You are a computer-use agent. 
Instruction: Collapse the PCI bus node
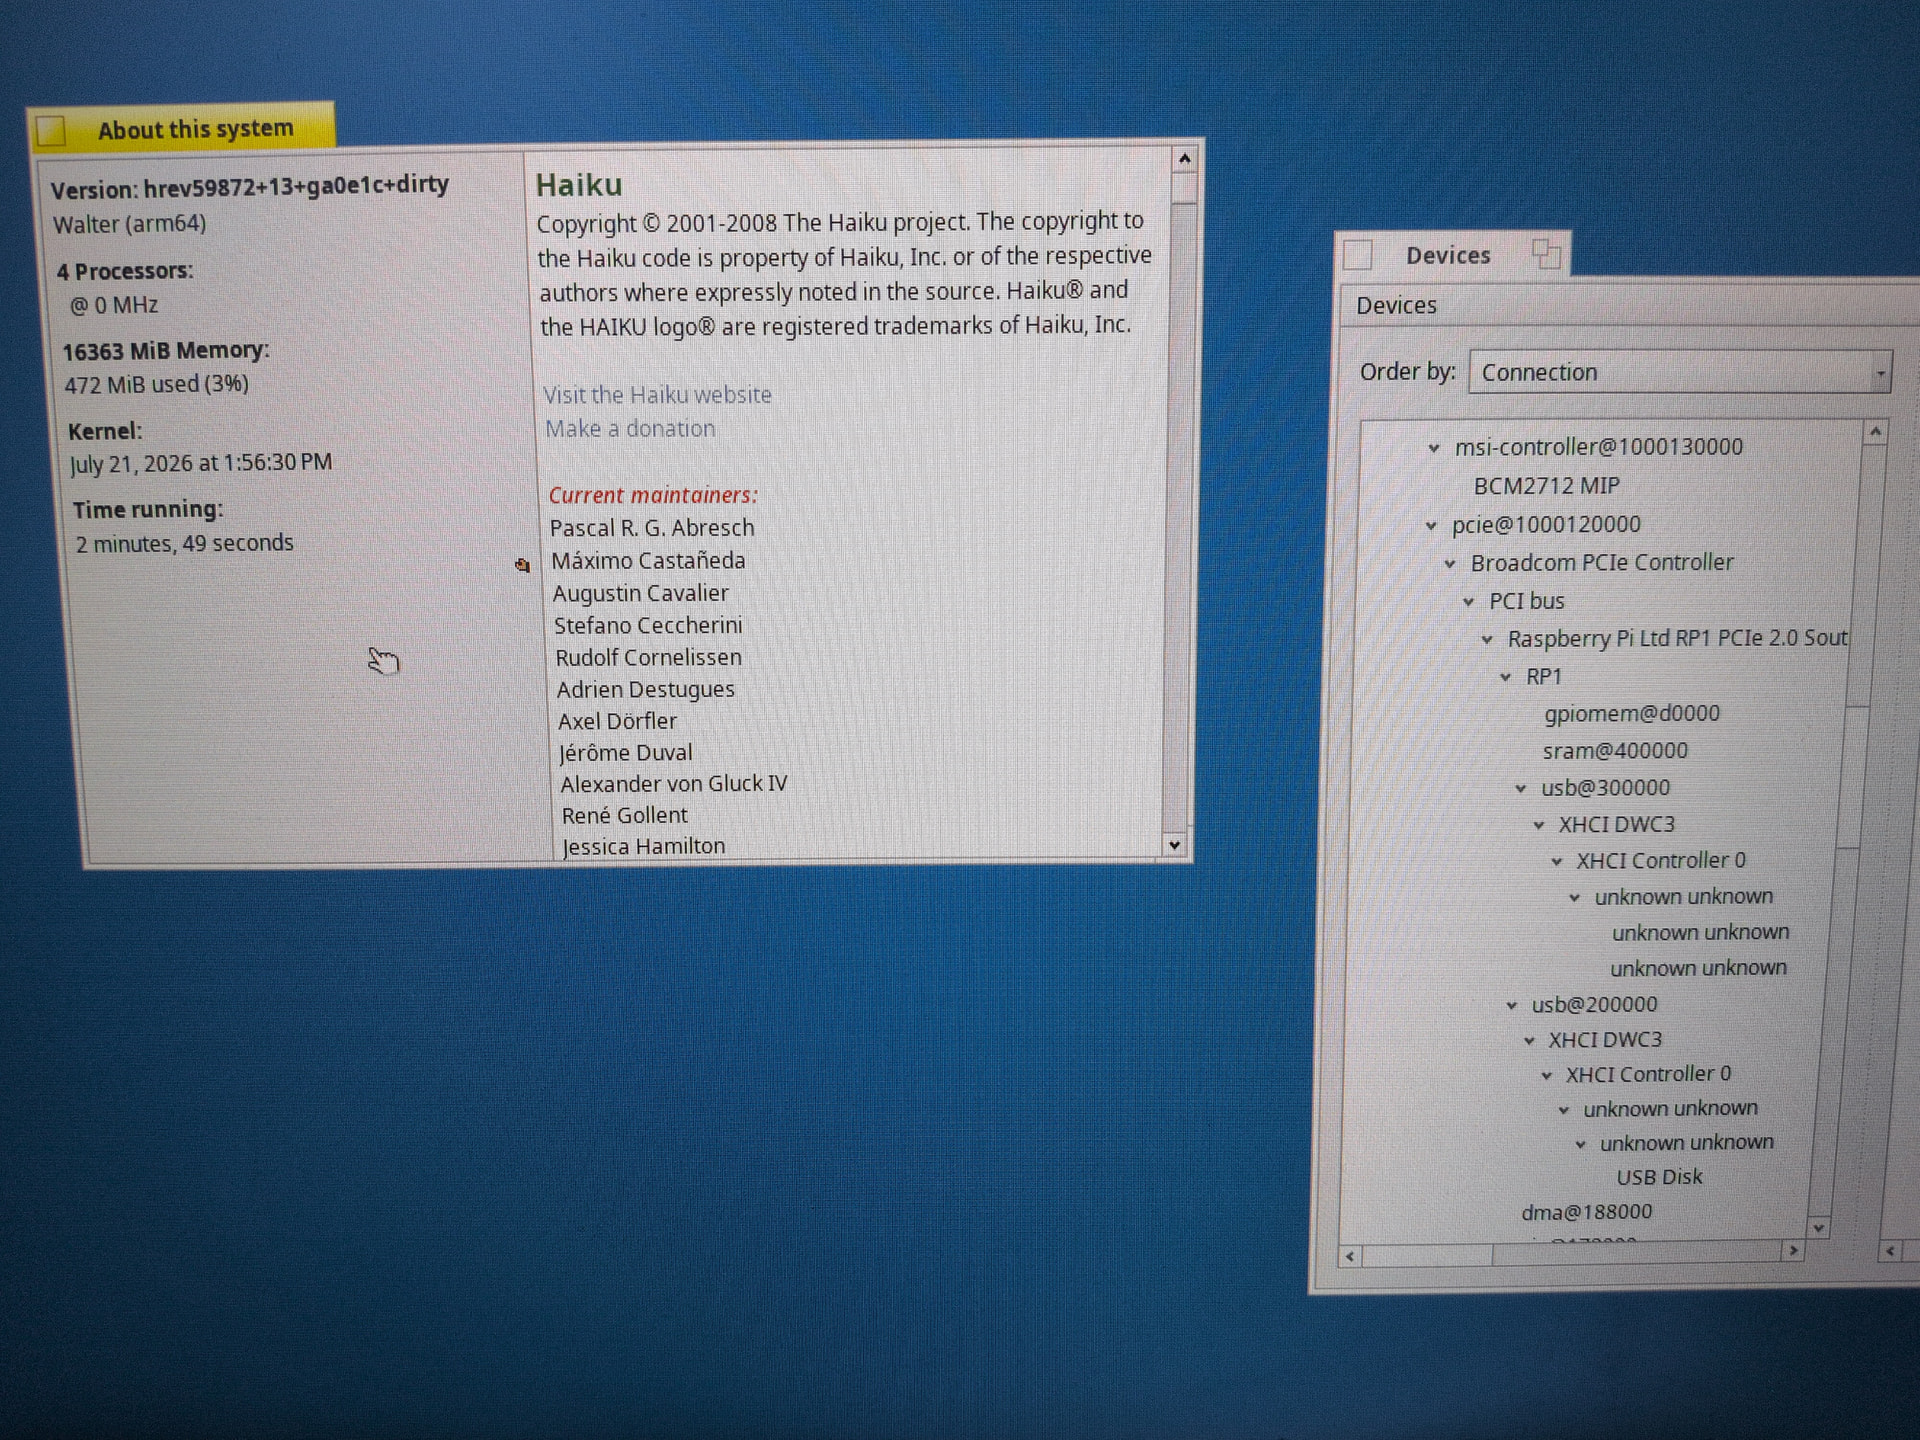[x=1468, y=602]
